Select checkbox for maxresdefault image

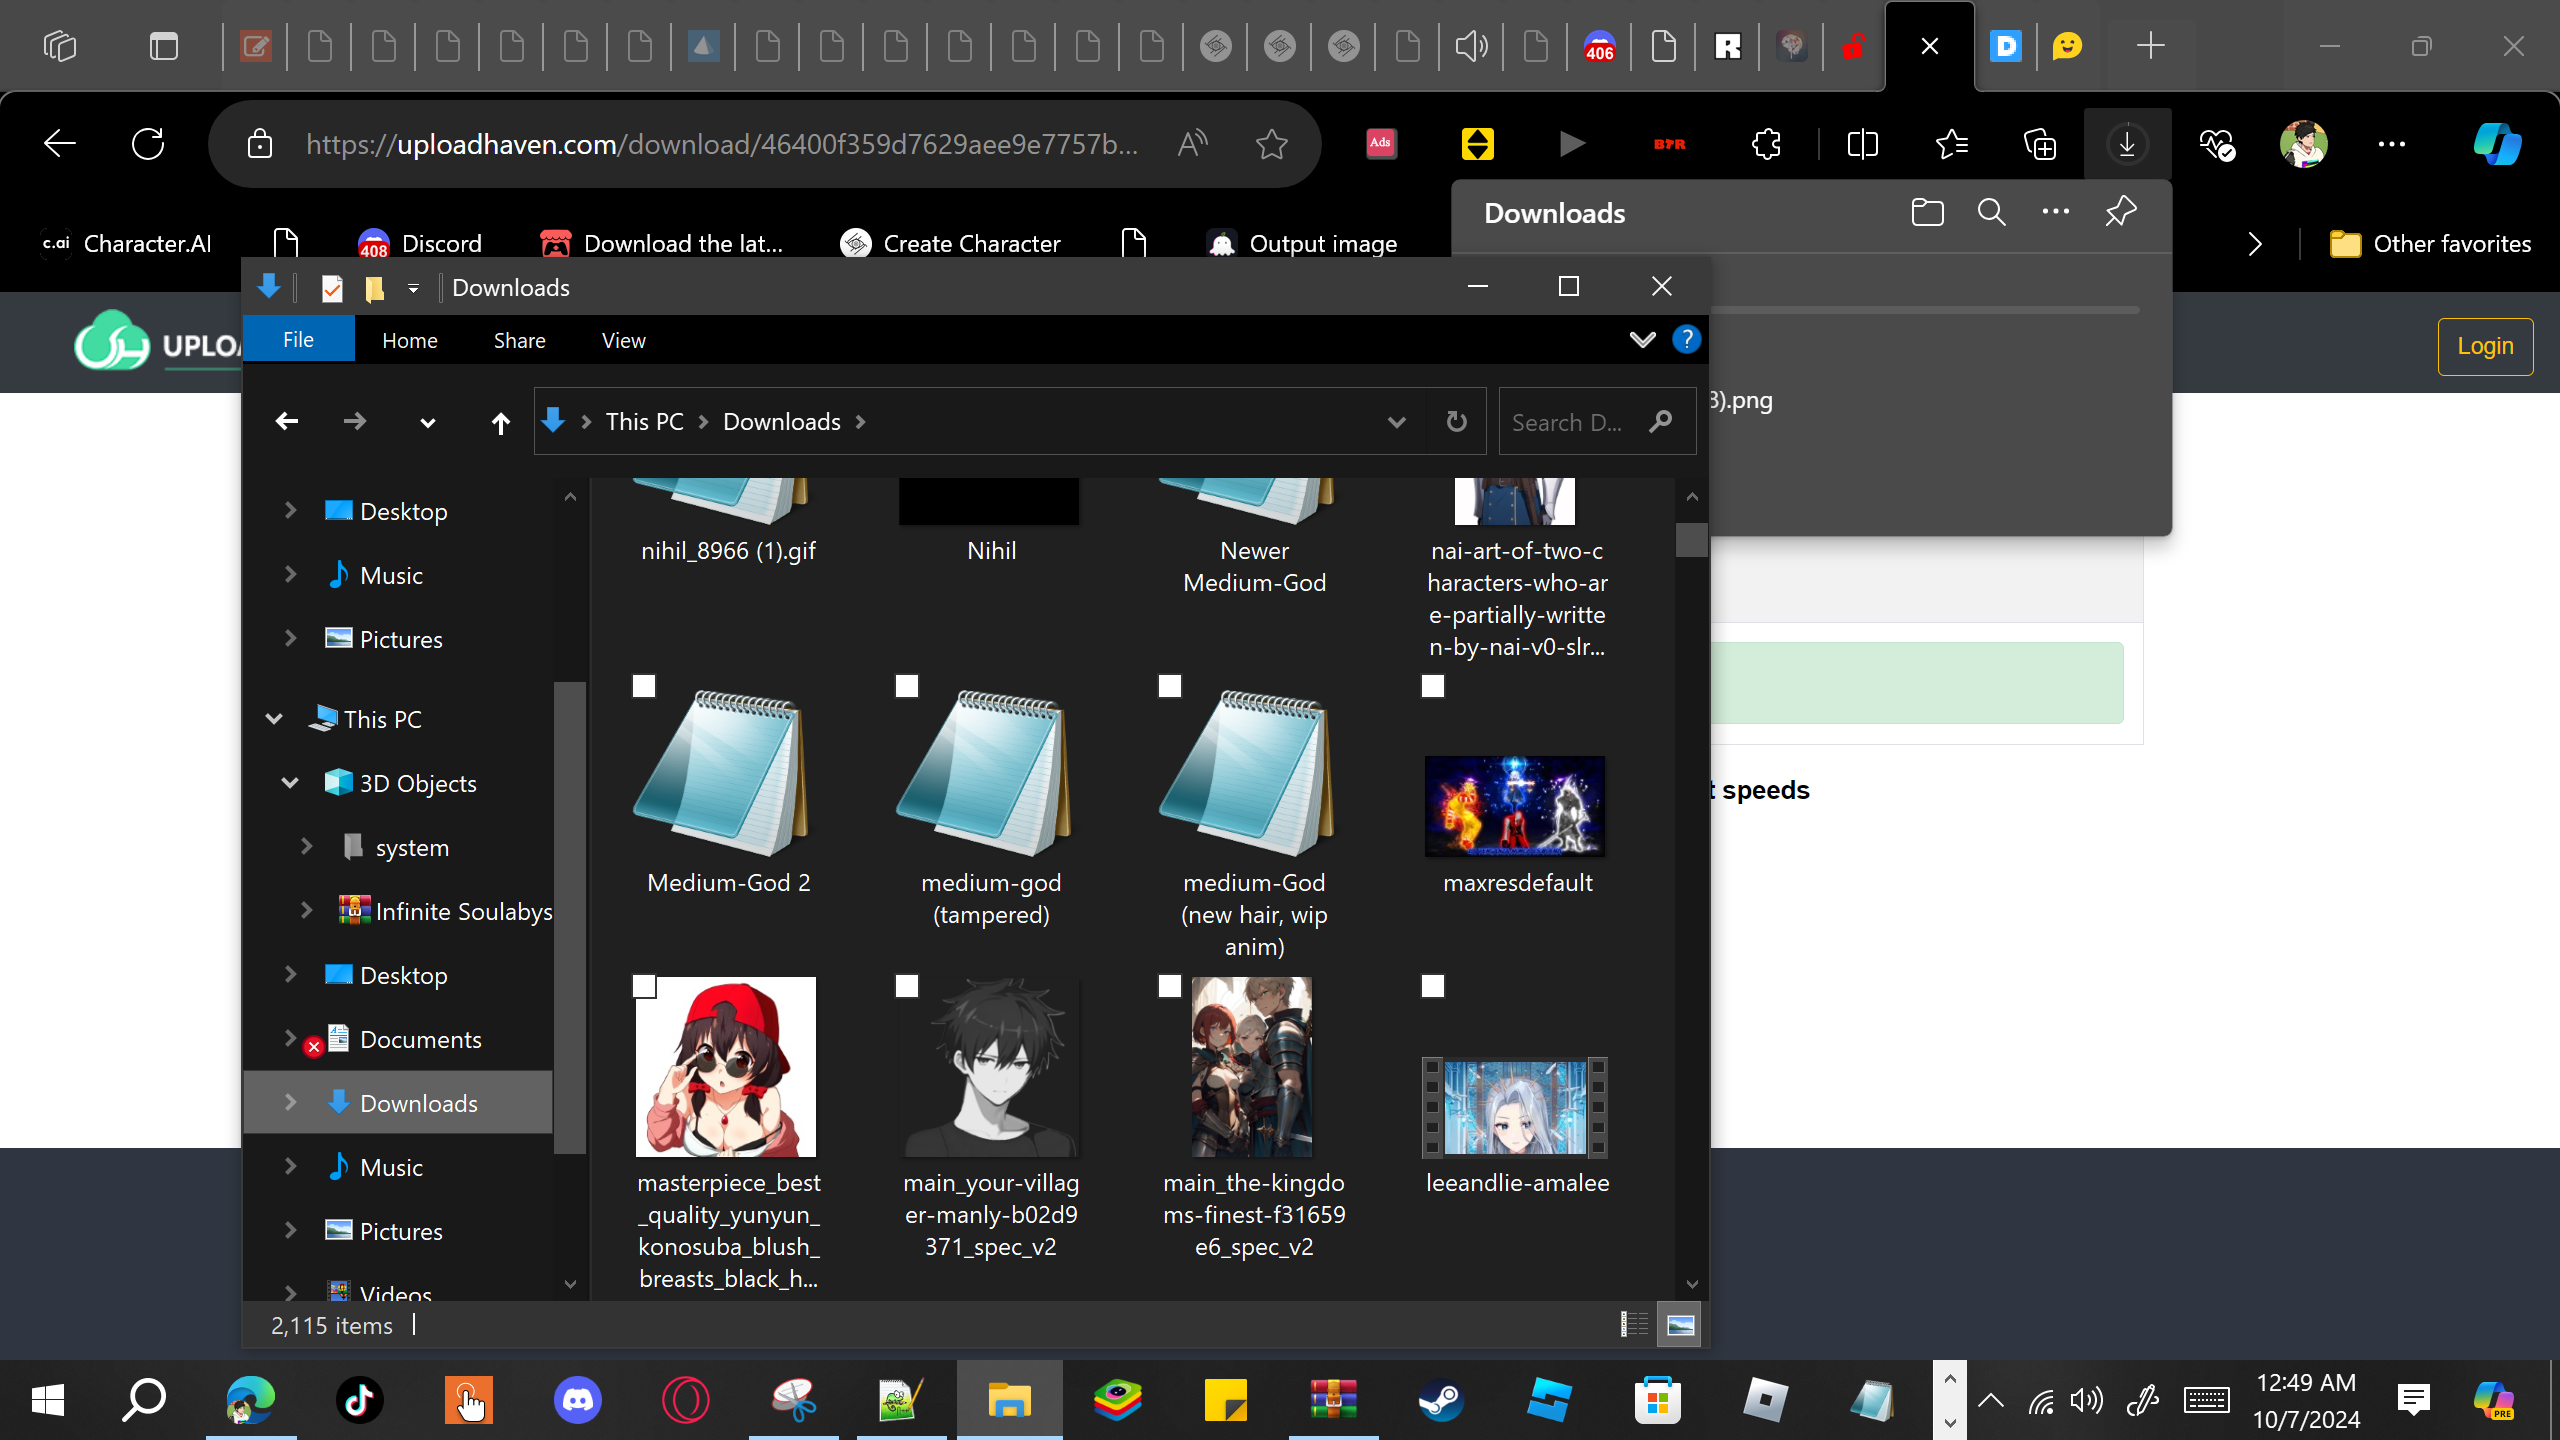click(1433, 686)
